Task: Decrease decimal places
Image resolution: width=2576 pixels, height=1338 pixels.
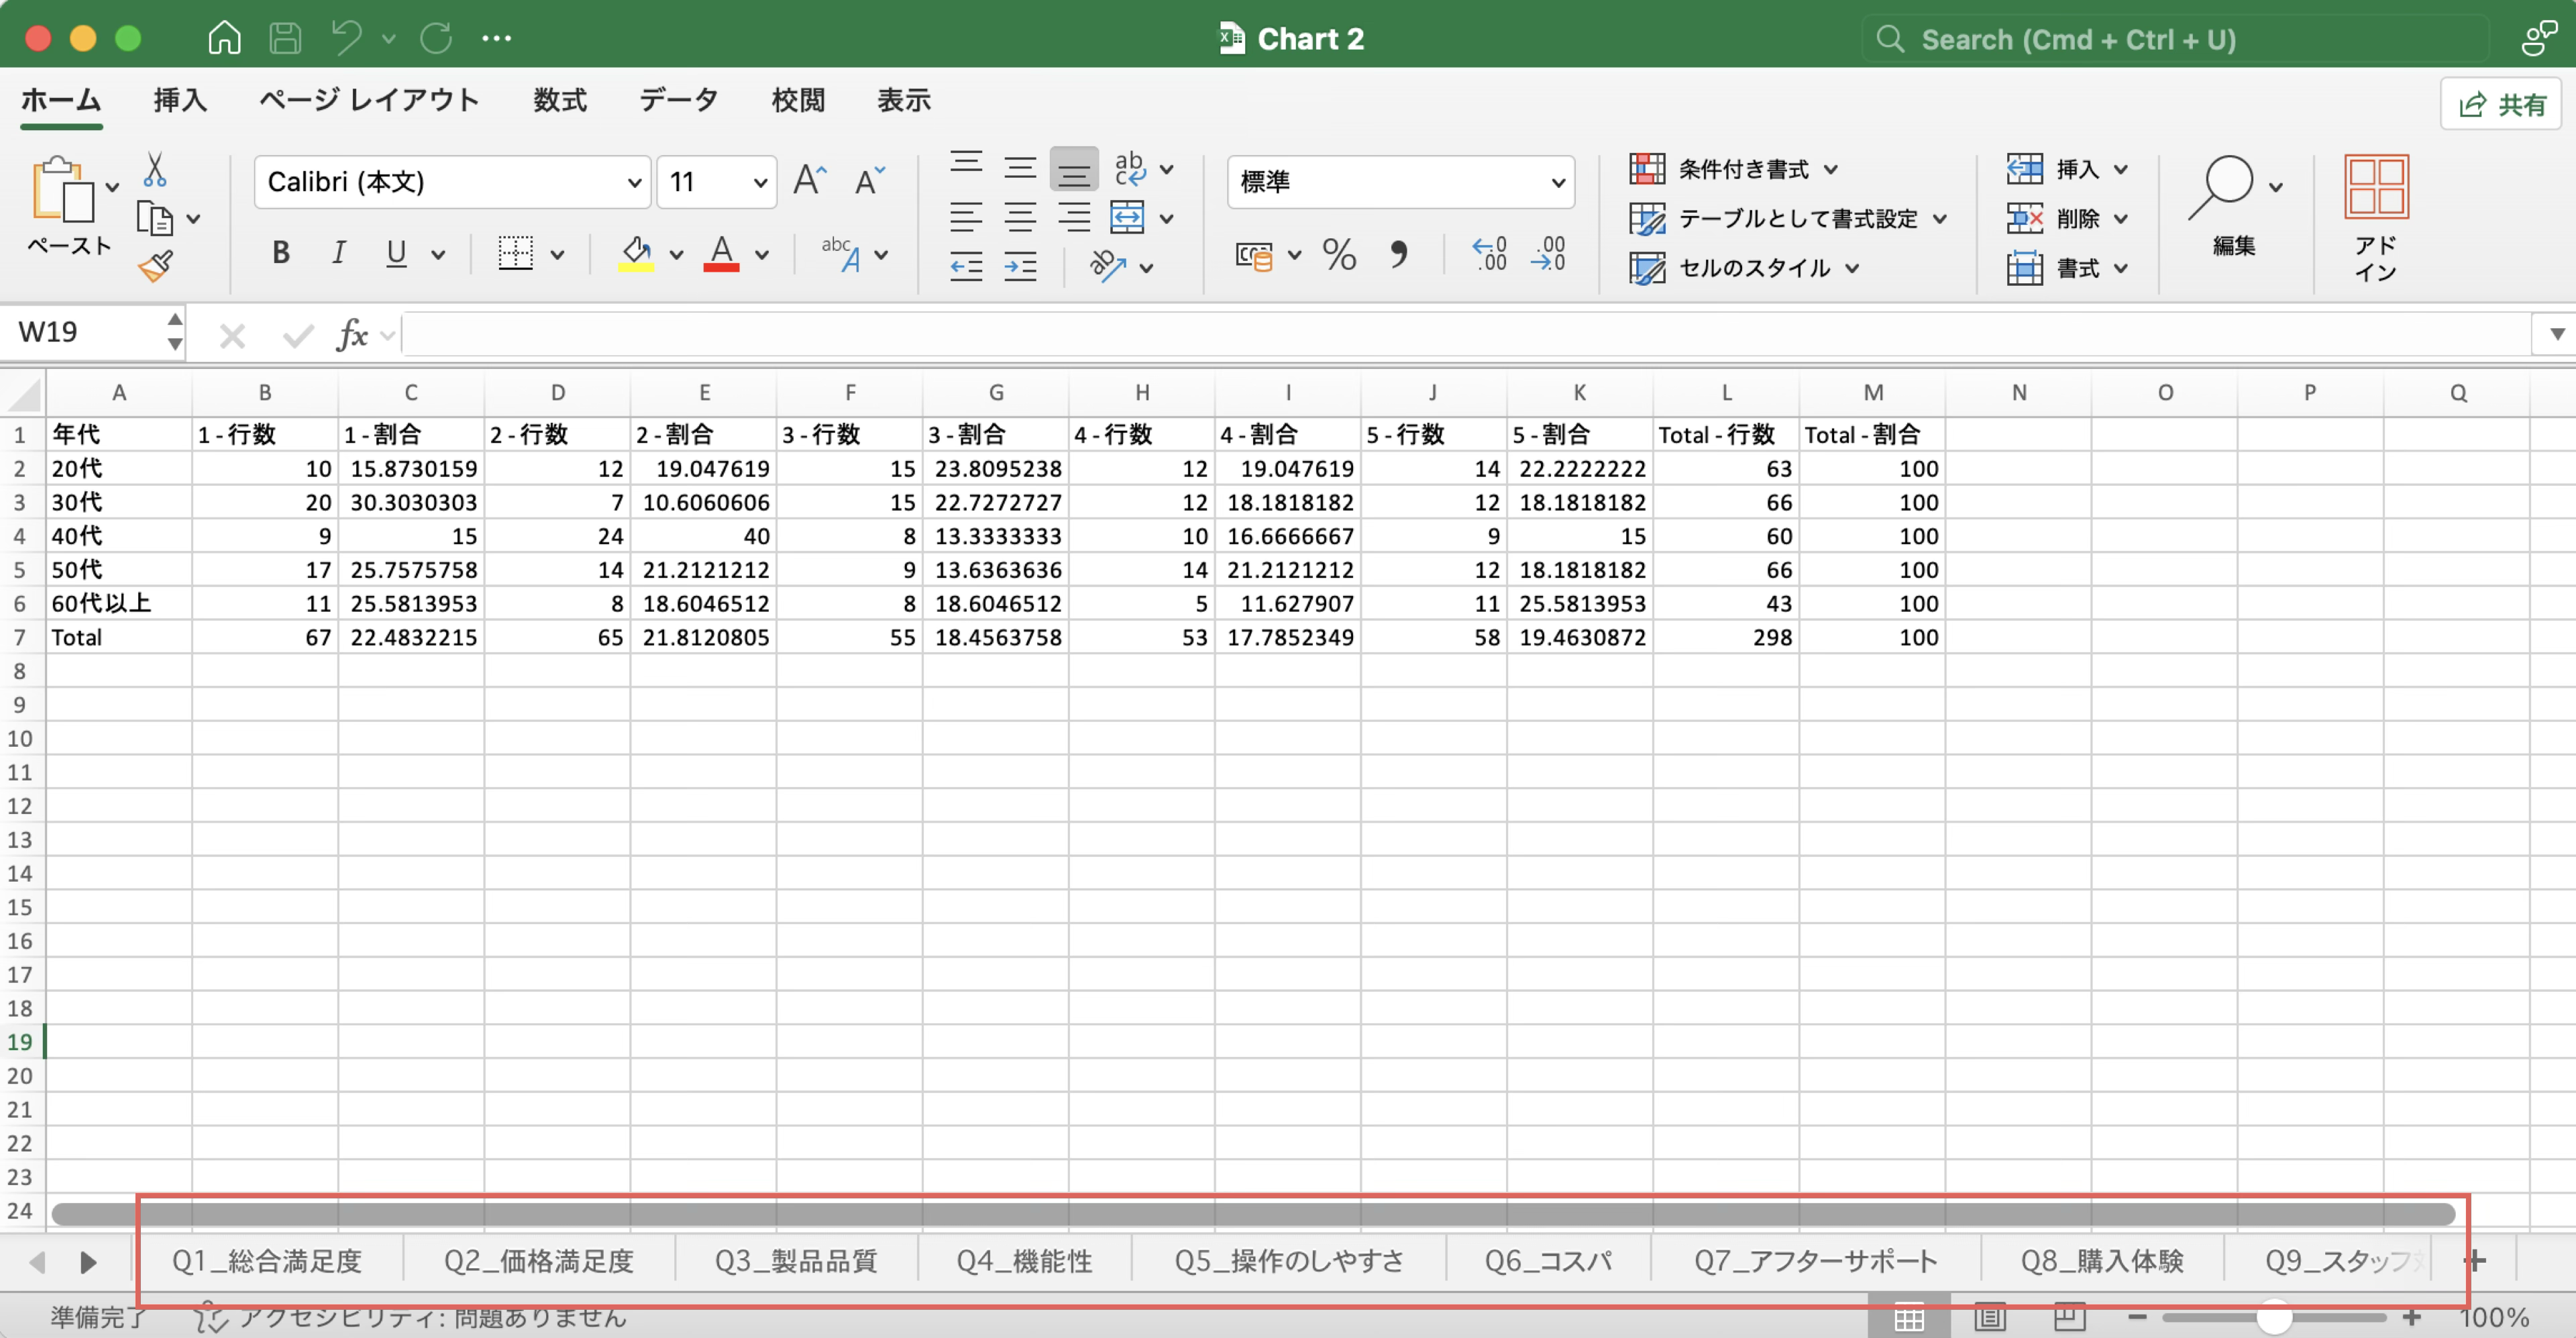Action: [x=1548, y=255]
